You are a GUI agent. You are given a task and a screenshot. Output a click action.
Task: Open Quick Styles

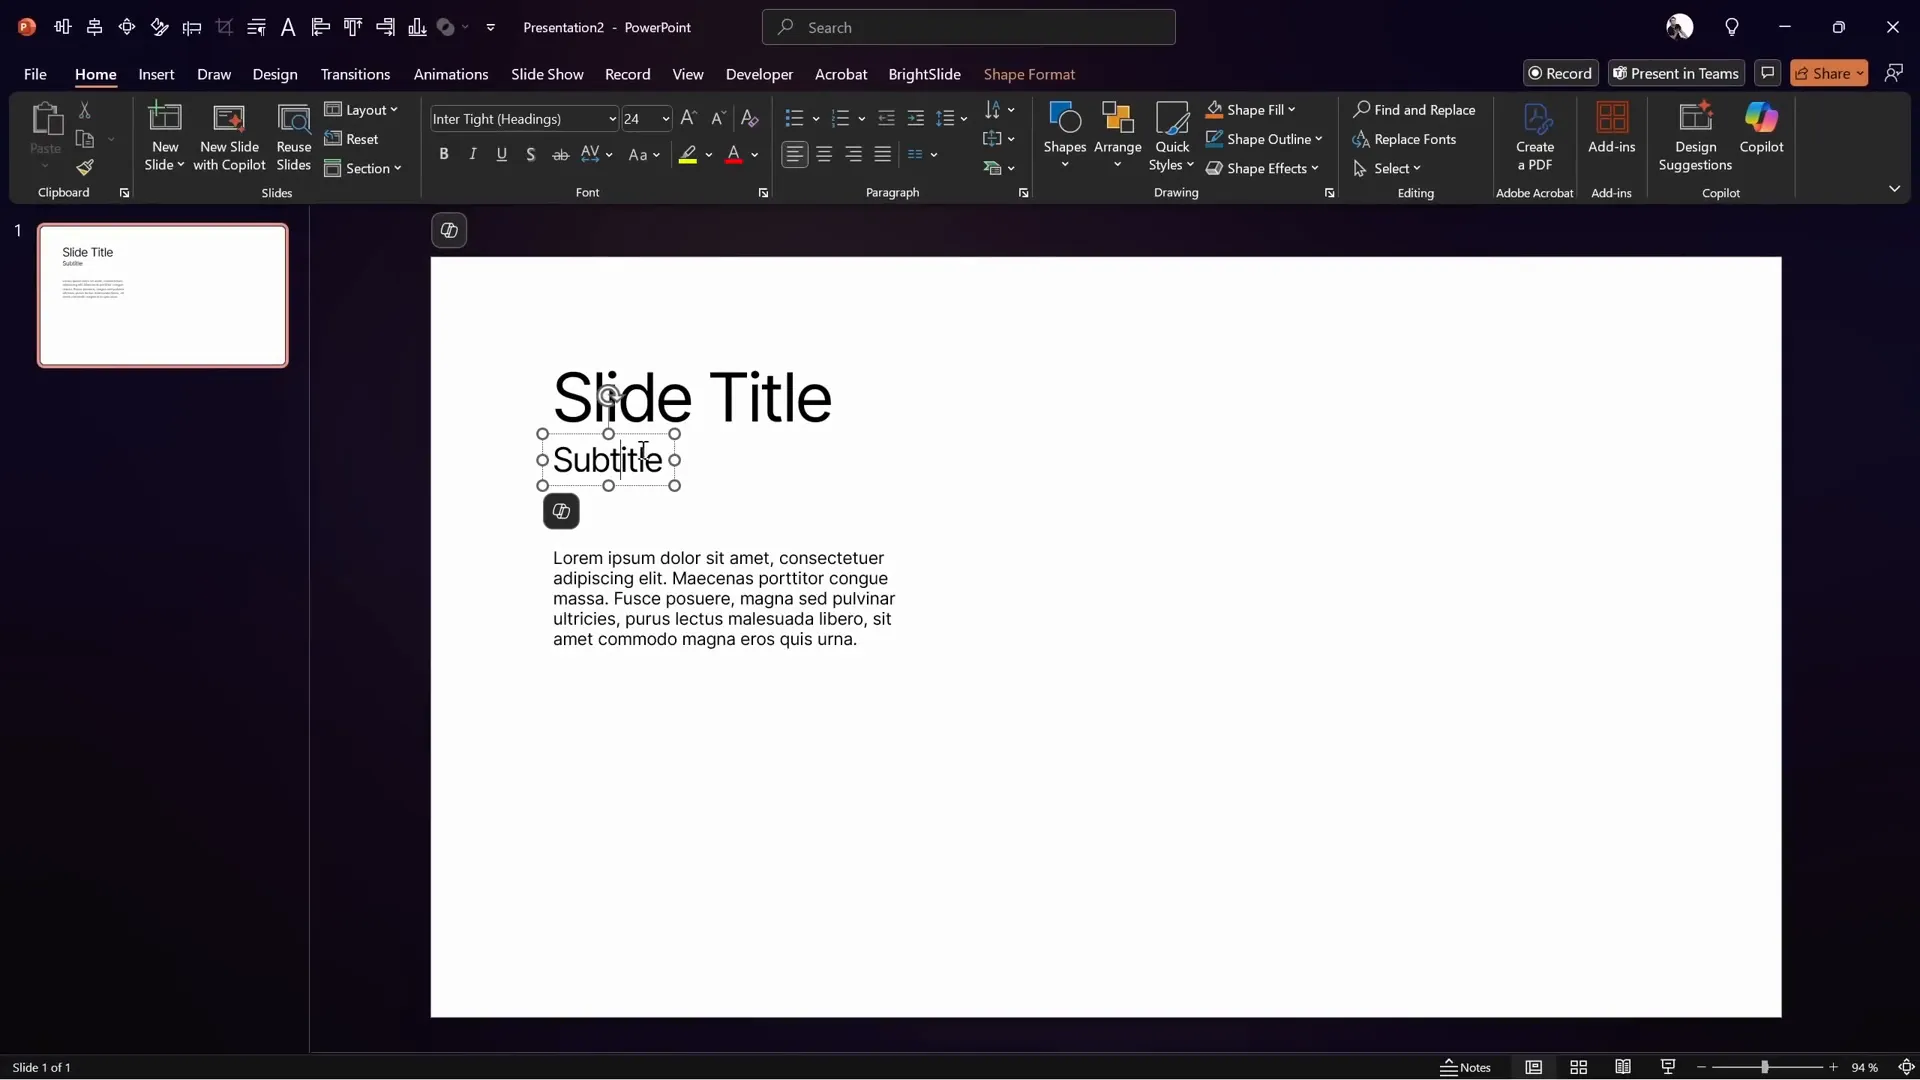pyautogui.click(x=1172, y=135)
